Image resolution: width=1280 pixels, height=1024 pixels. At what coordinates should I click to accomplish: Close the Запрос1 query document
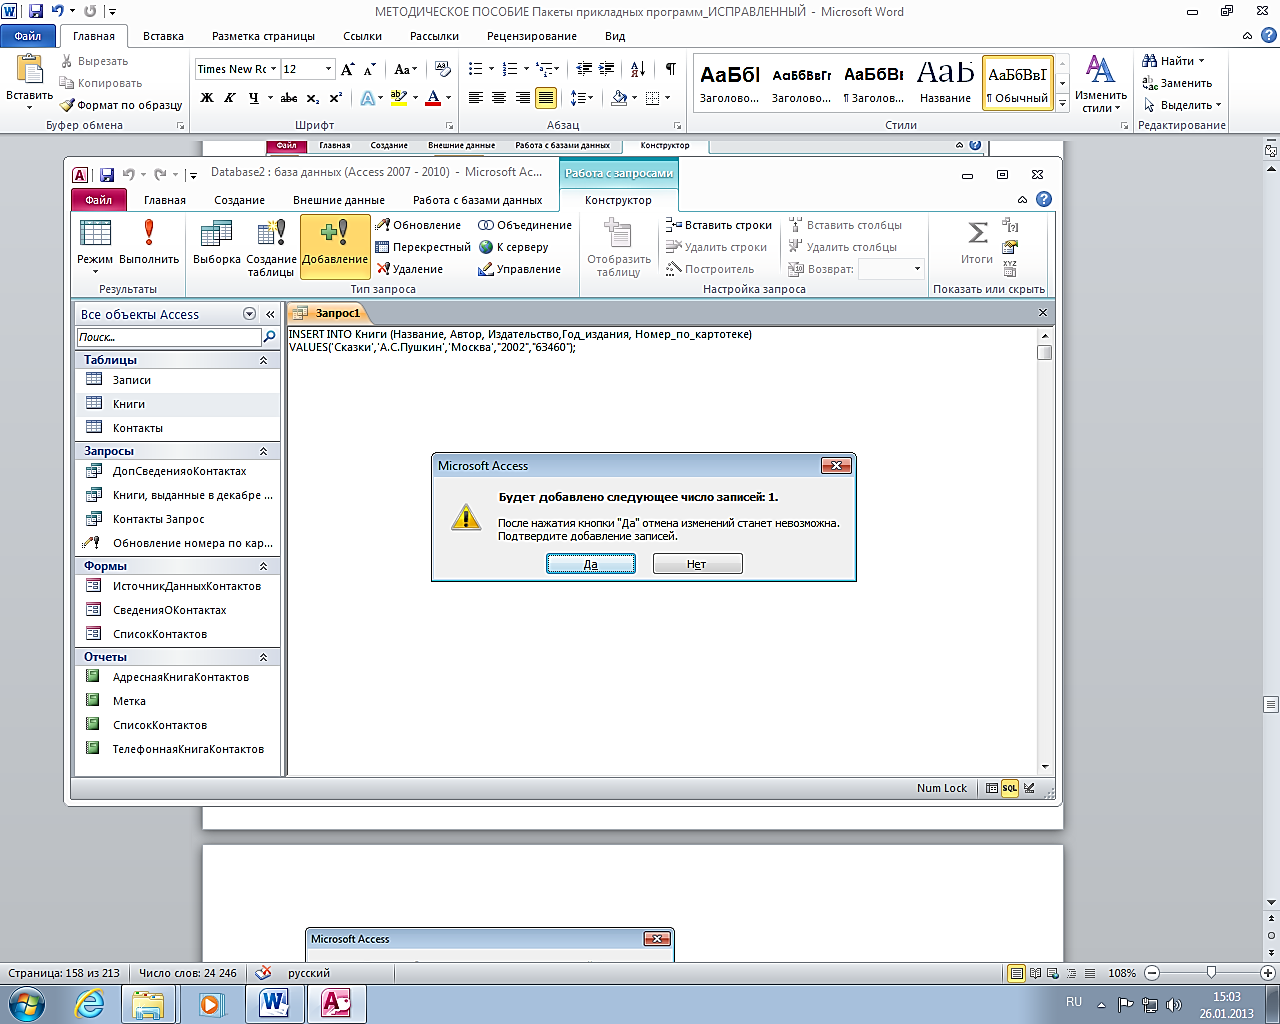(1042, 313)
